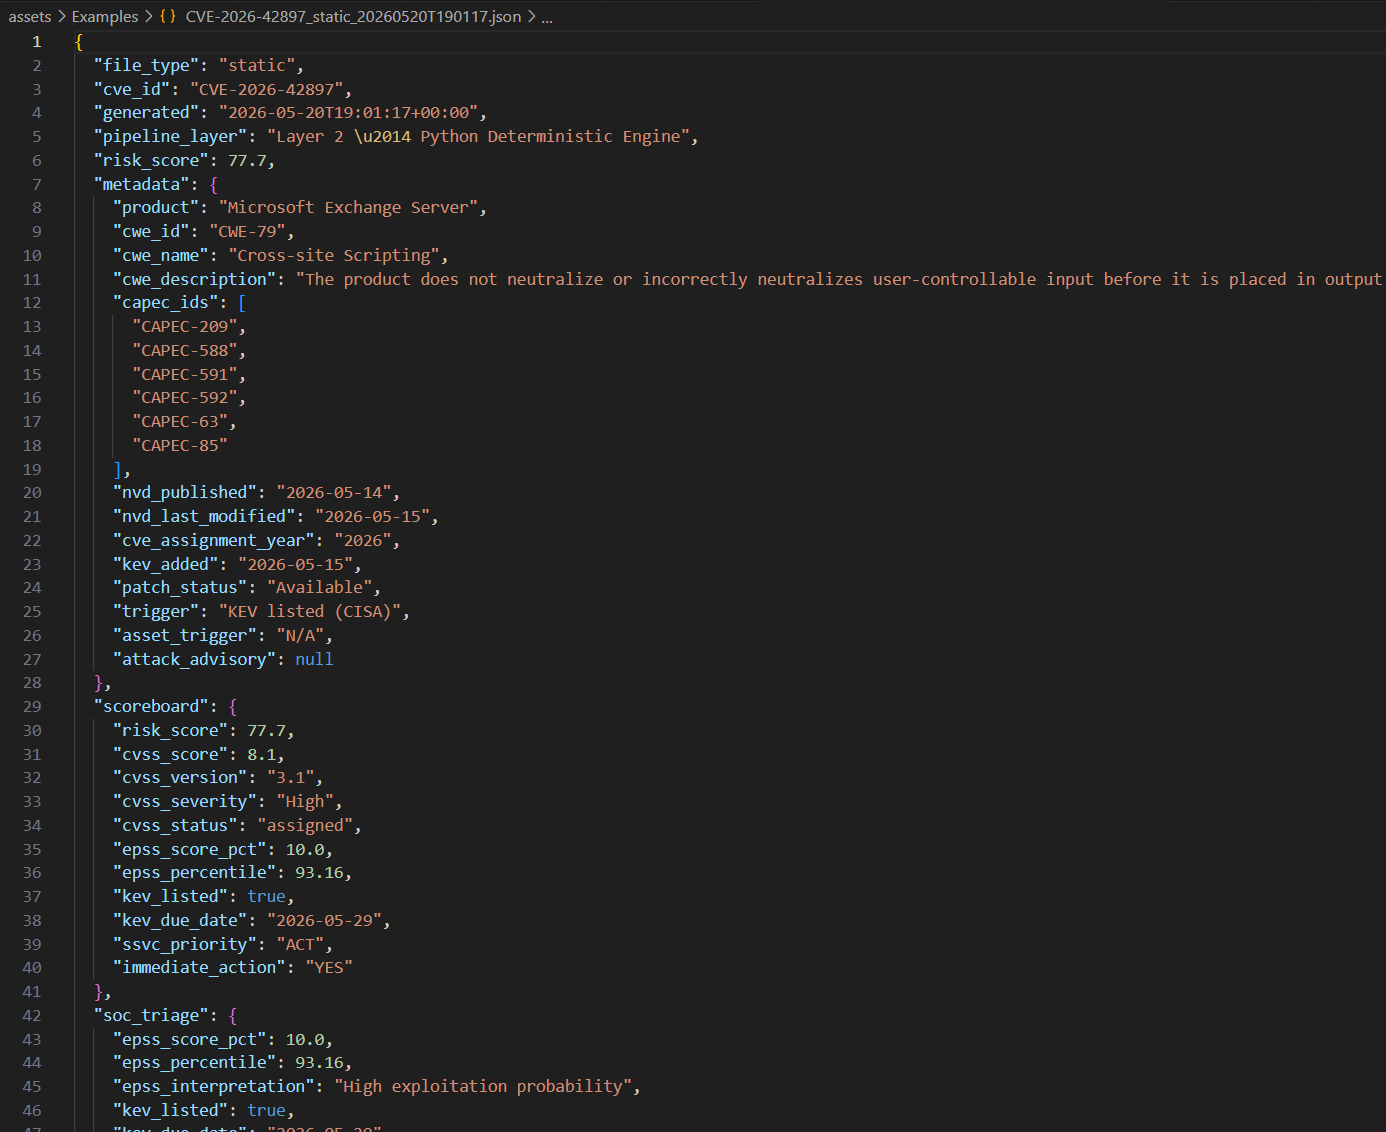Click the "CAPEC-85" array entry
Image resolution: width=1386 pixels, height=1132 pixels.
click(180, 445)
